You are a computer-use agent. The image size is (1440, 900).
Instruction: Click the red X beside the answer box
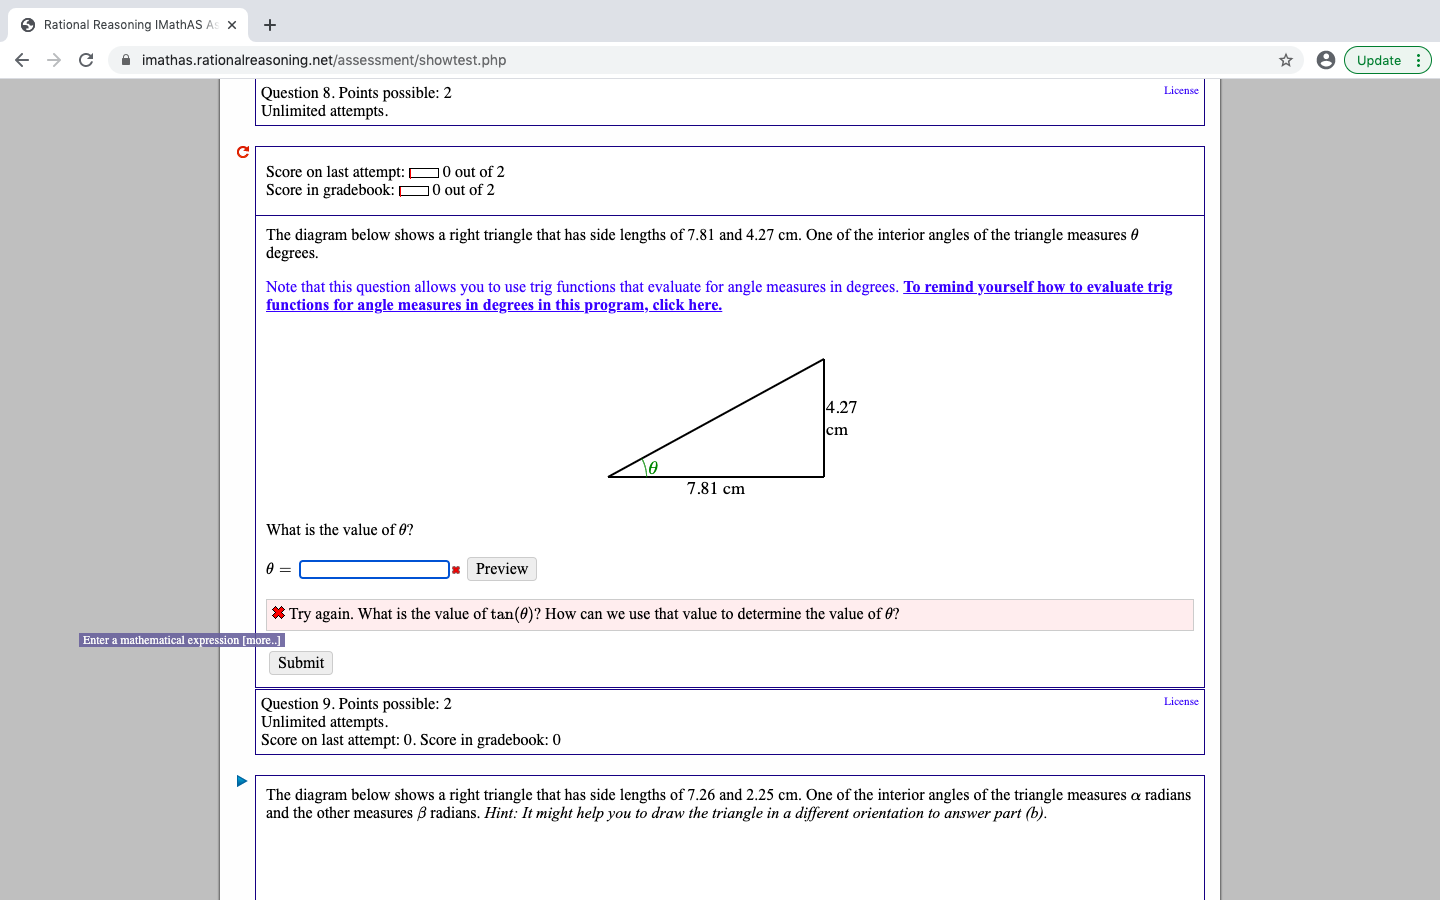tap(456, 569)
